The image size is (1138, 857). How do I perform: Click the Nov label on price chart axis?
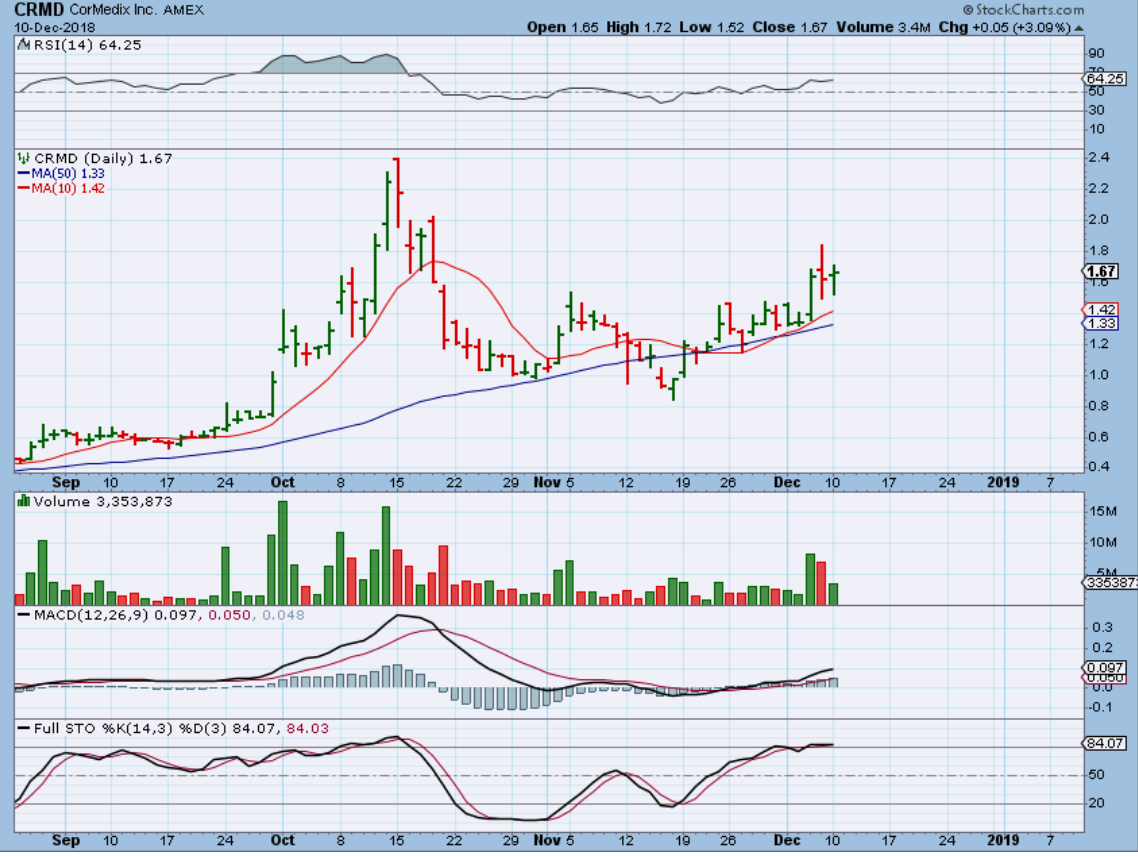pyautogui.click(x=547, y=483)
